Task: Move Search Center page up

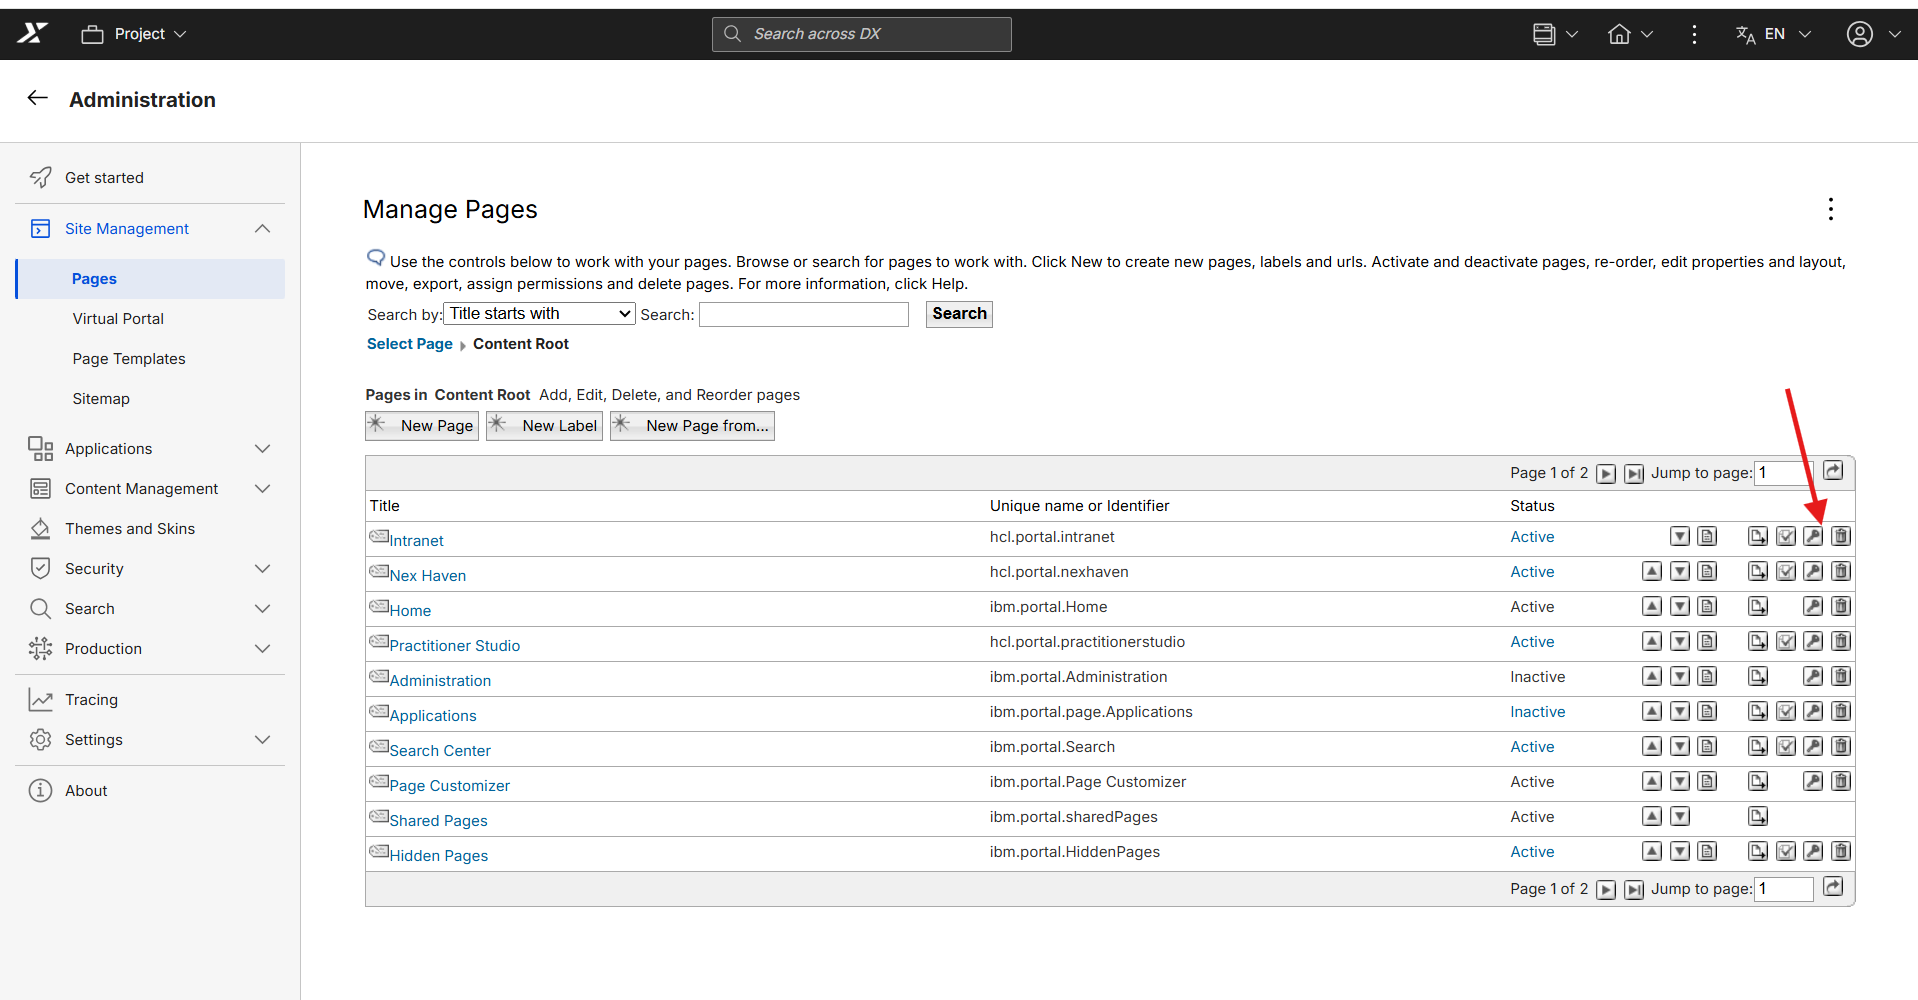Action: 1652,747
